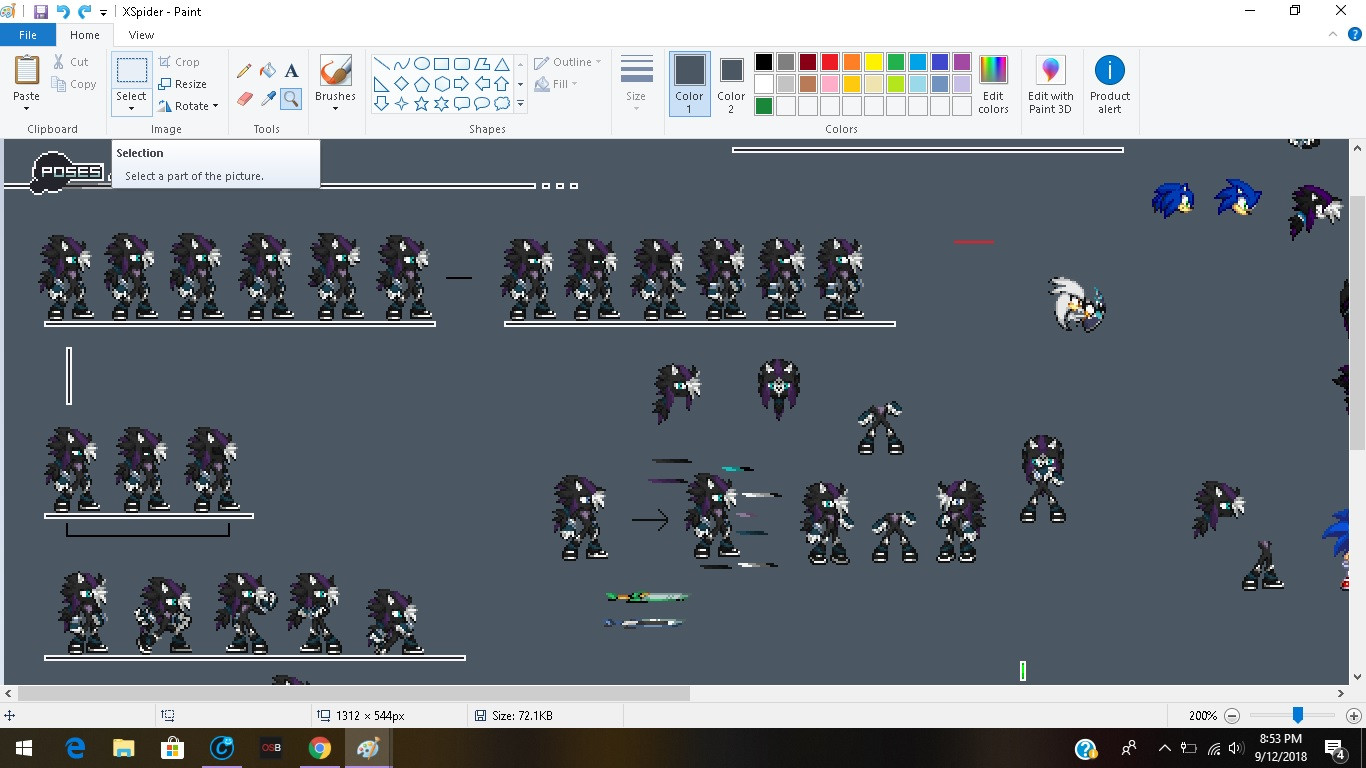
Task: Choose the Diamond shape
Action: [401, 84]
